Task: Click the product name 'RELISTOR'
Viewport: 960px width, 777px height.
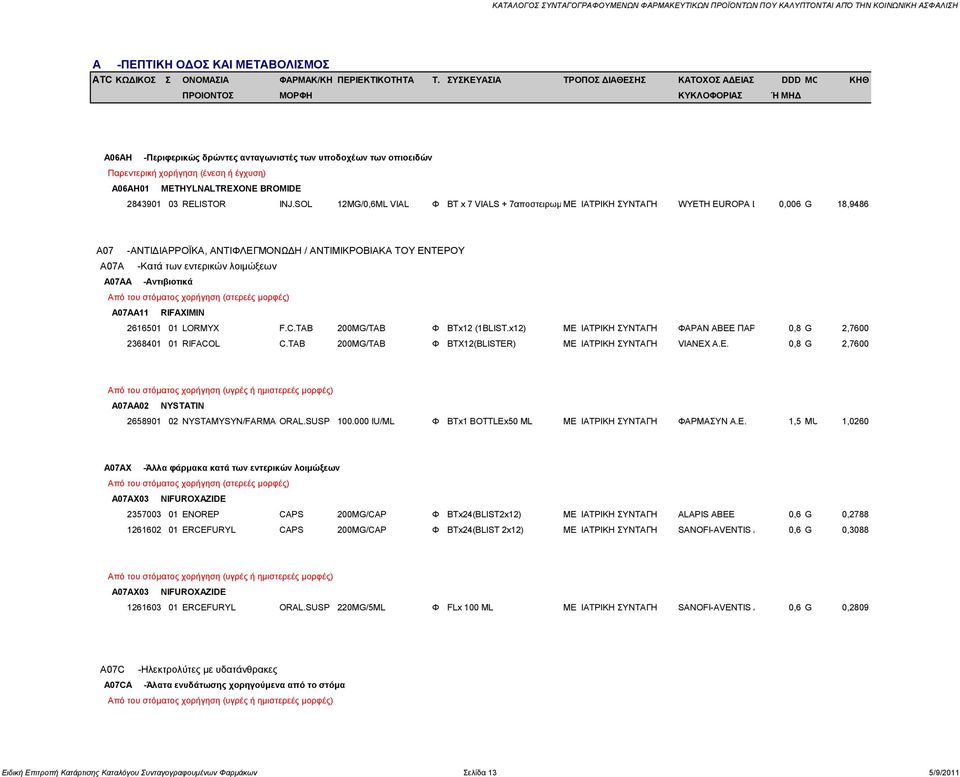Action: pyautogui.click(x=204, y=204)
